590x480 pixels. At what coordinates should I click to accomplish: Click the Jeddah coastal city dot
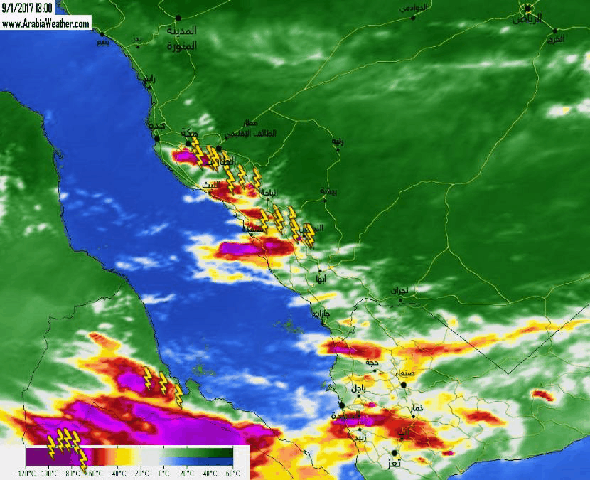pos(157,138)
